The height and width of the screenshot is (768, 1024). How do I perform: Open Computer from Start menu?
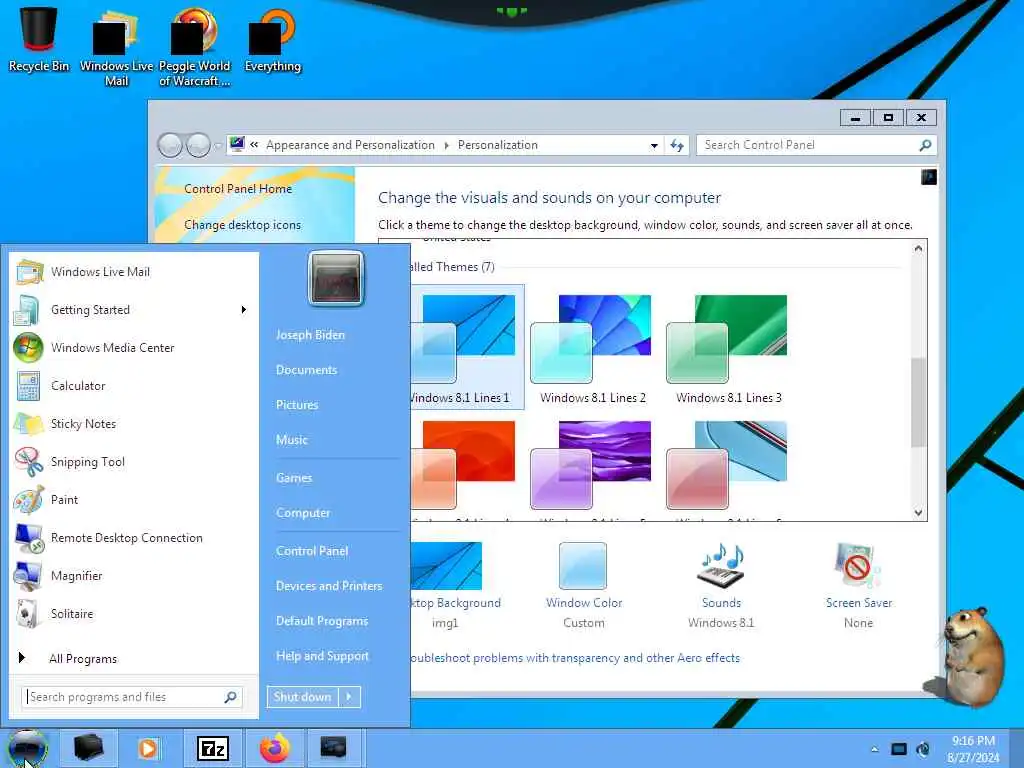point(303,513)
